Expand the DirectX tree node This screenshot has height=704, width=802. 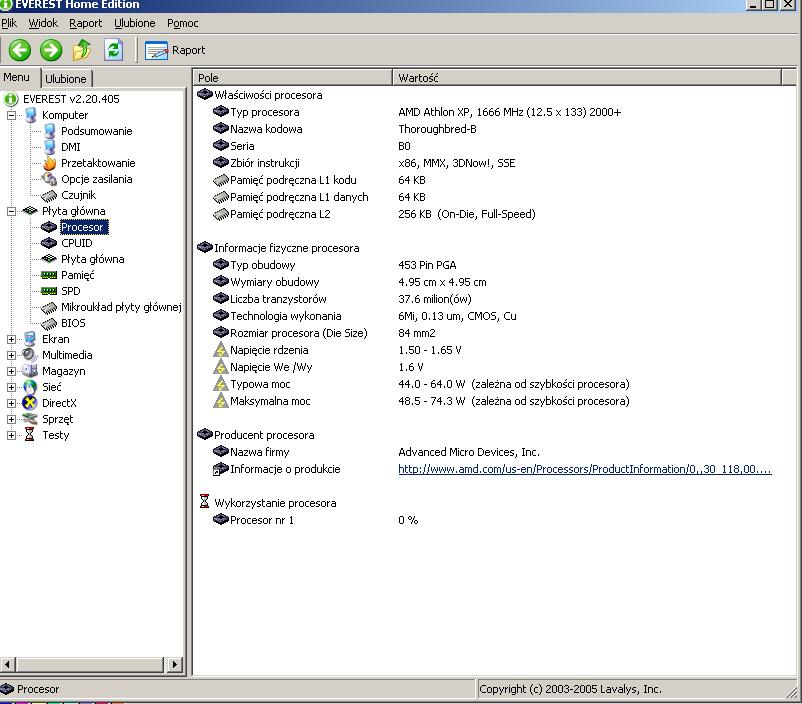(x=11, y=403)
